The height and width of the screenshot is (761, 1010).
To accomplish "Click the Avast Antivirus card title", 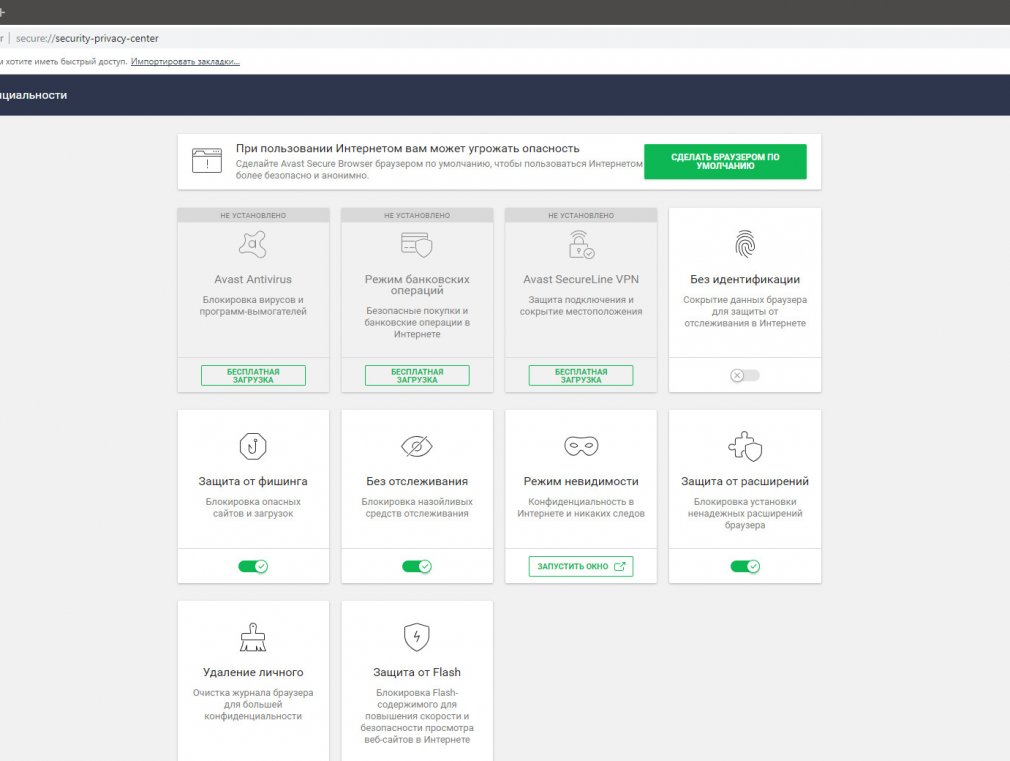I will tap(252, 279).
